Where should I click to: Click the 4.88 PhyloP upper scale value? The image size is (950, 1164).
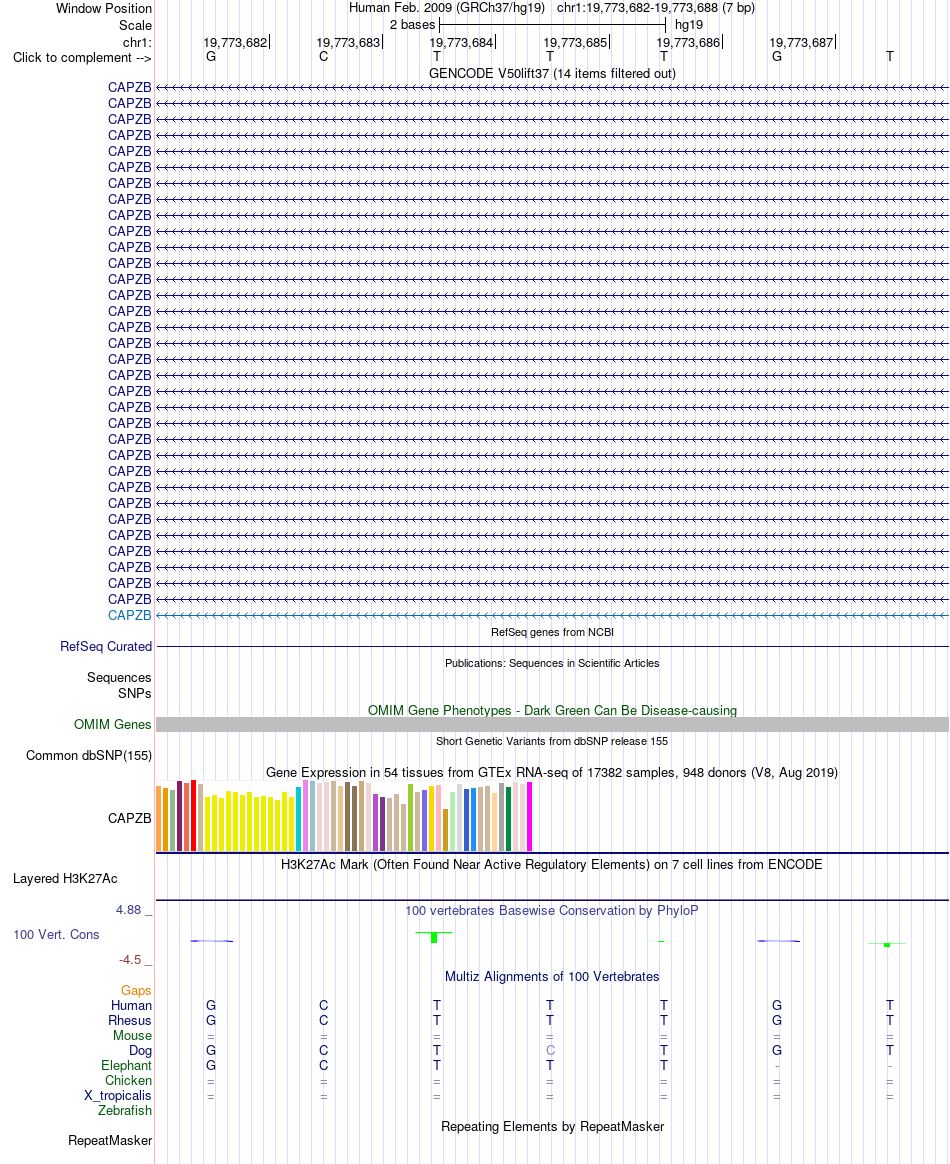pyautogui.click(x=128, y=910)
